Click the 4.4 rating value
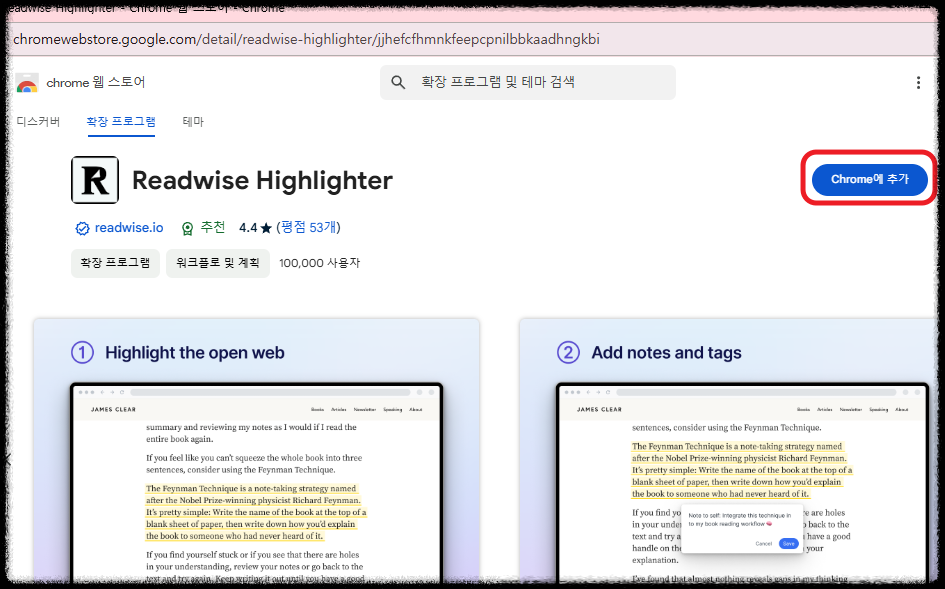Viewport: 945px width, 589px height. pos(248,228)
